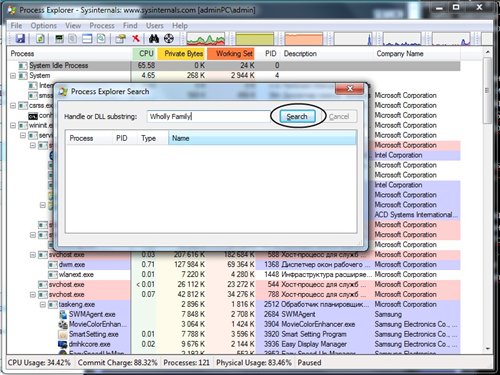Open the yellow commit history mini graph
This screenshot has height=375, width=500.
point(255,39)
